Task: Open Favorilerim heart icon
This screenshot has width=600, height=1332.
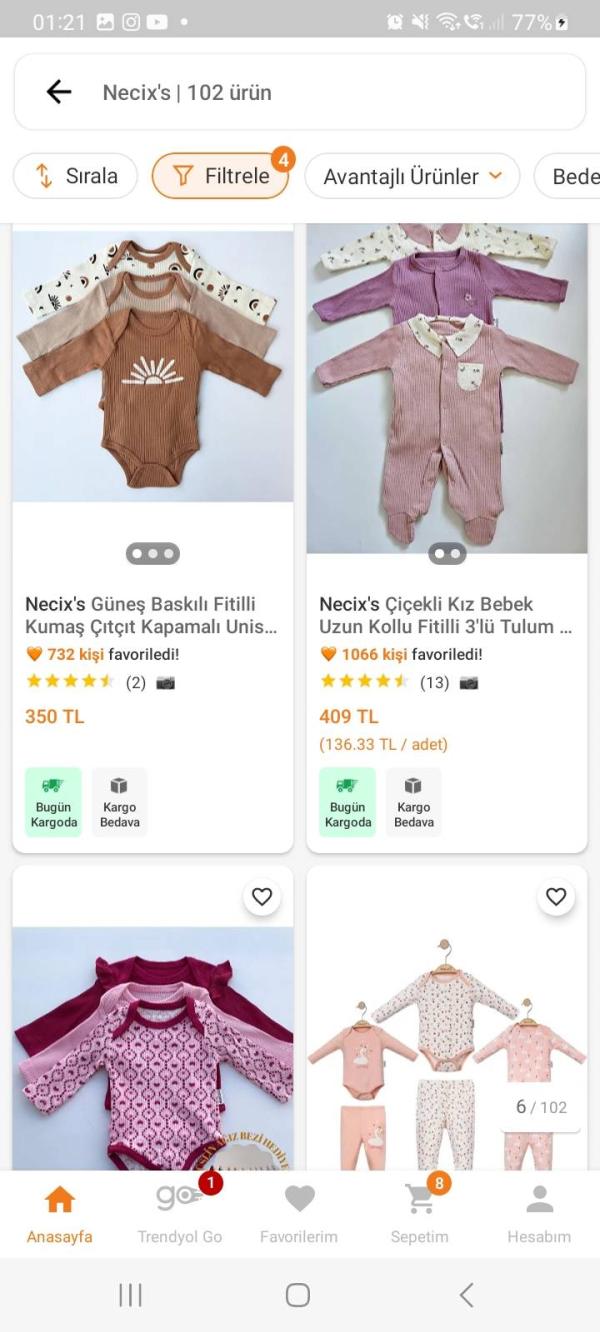Action: click(x=299, y=1210)
